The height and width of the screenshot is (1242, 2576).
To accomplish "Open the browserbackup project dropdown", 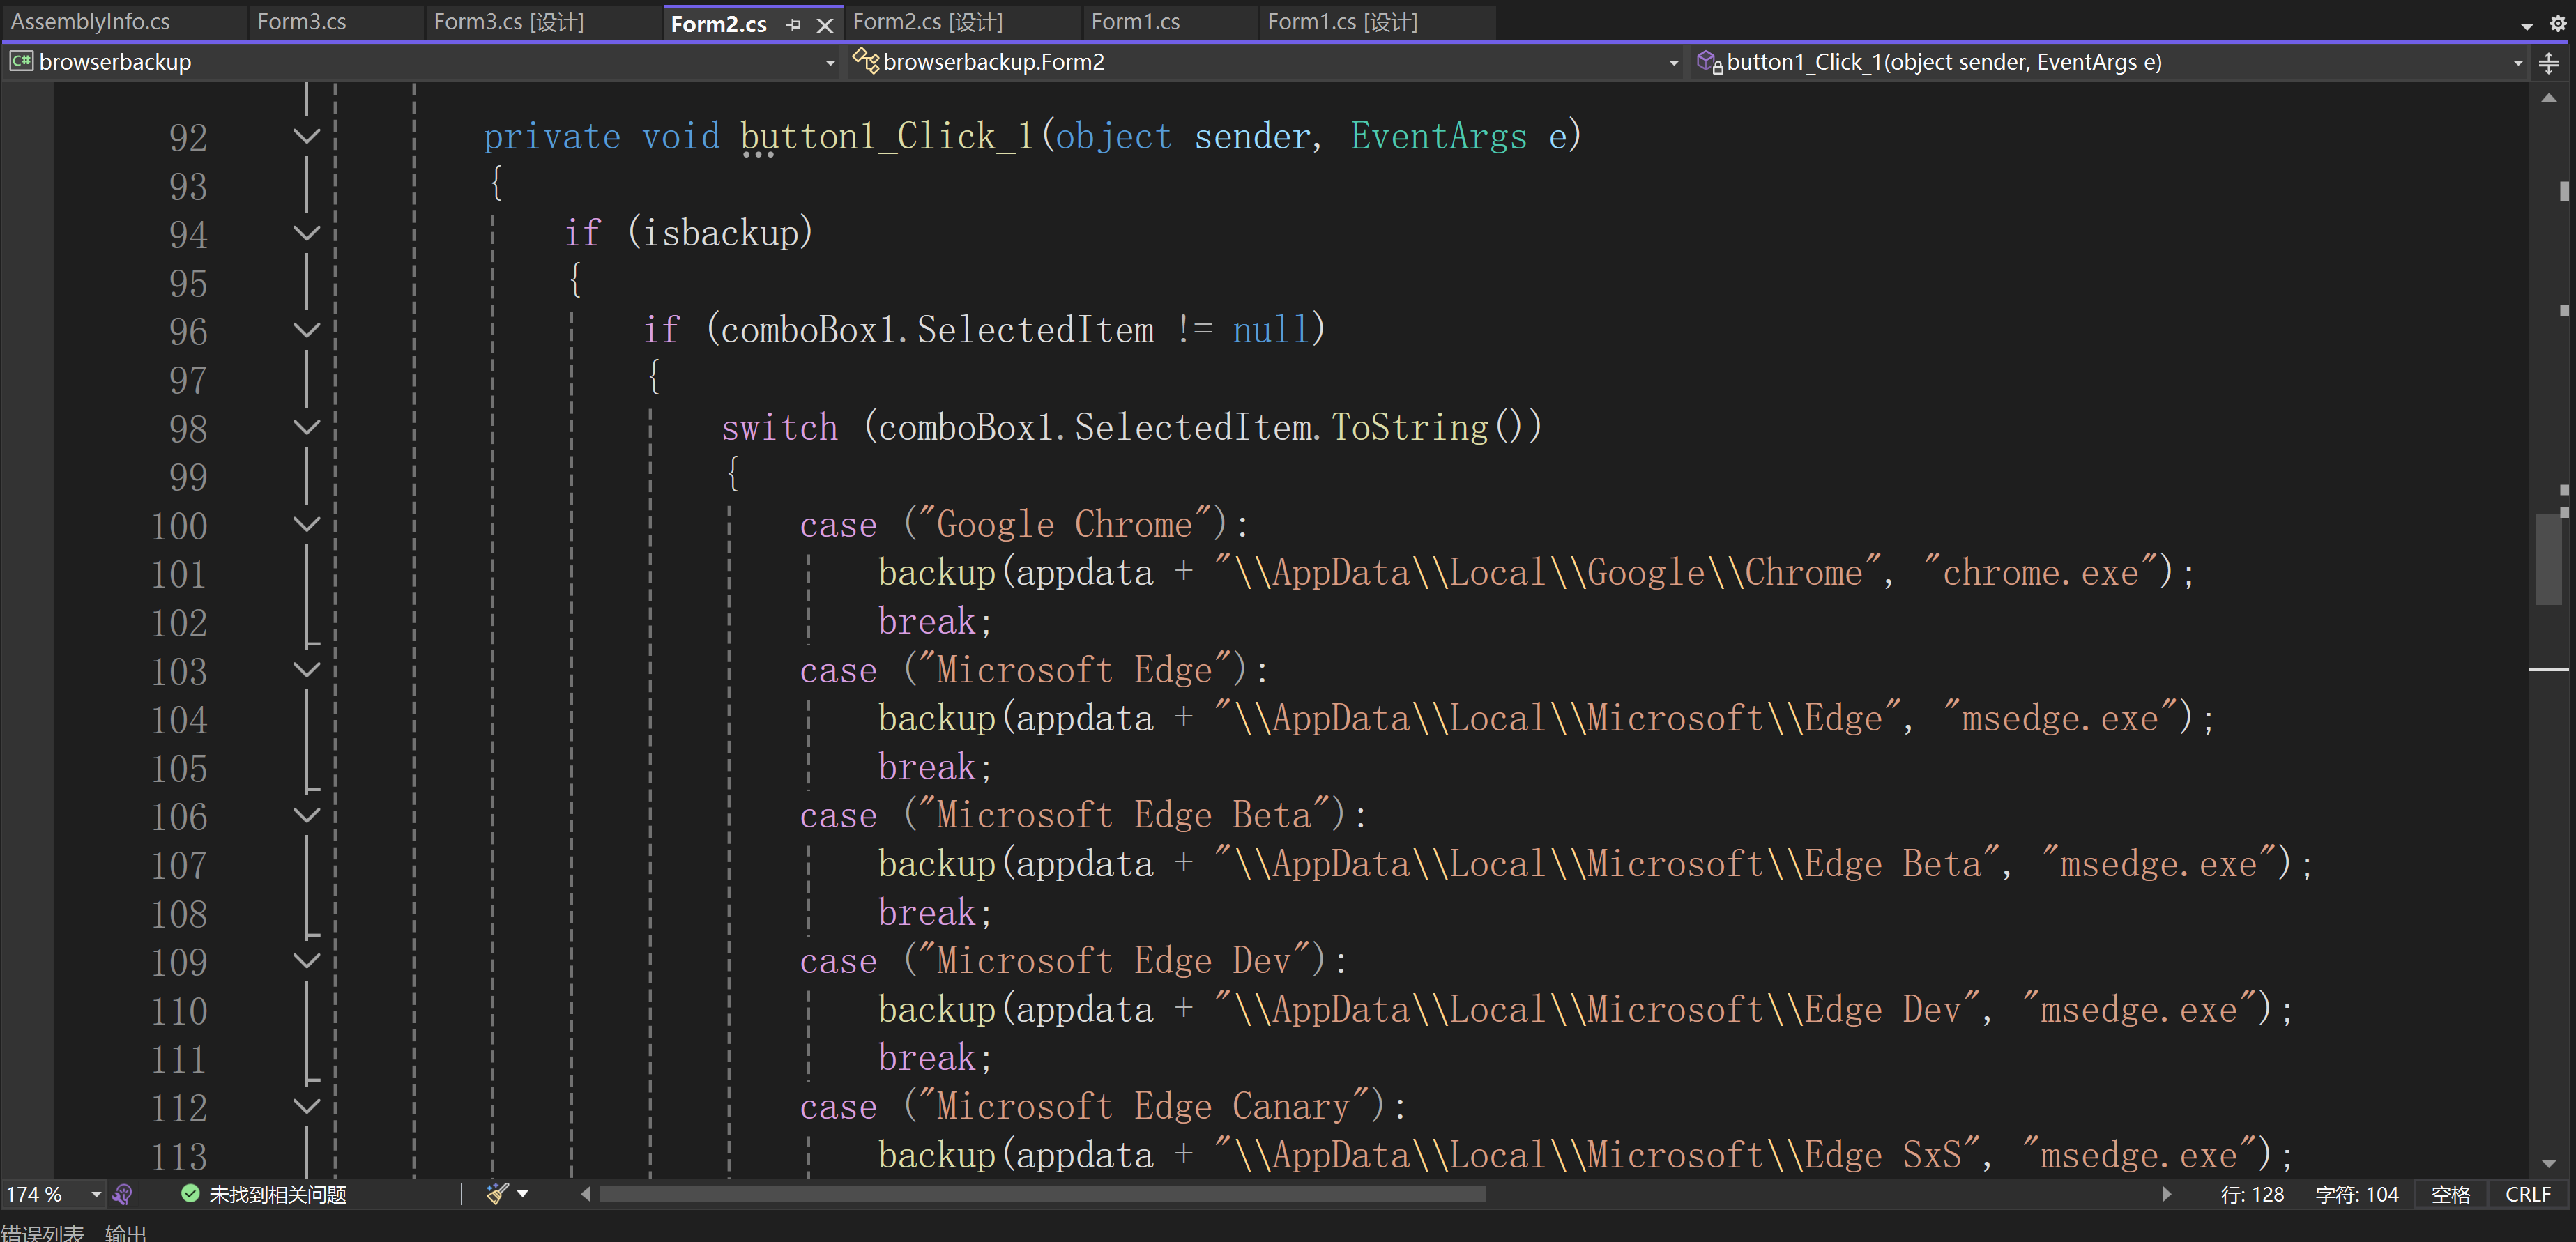I will 423,62.
